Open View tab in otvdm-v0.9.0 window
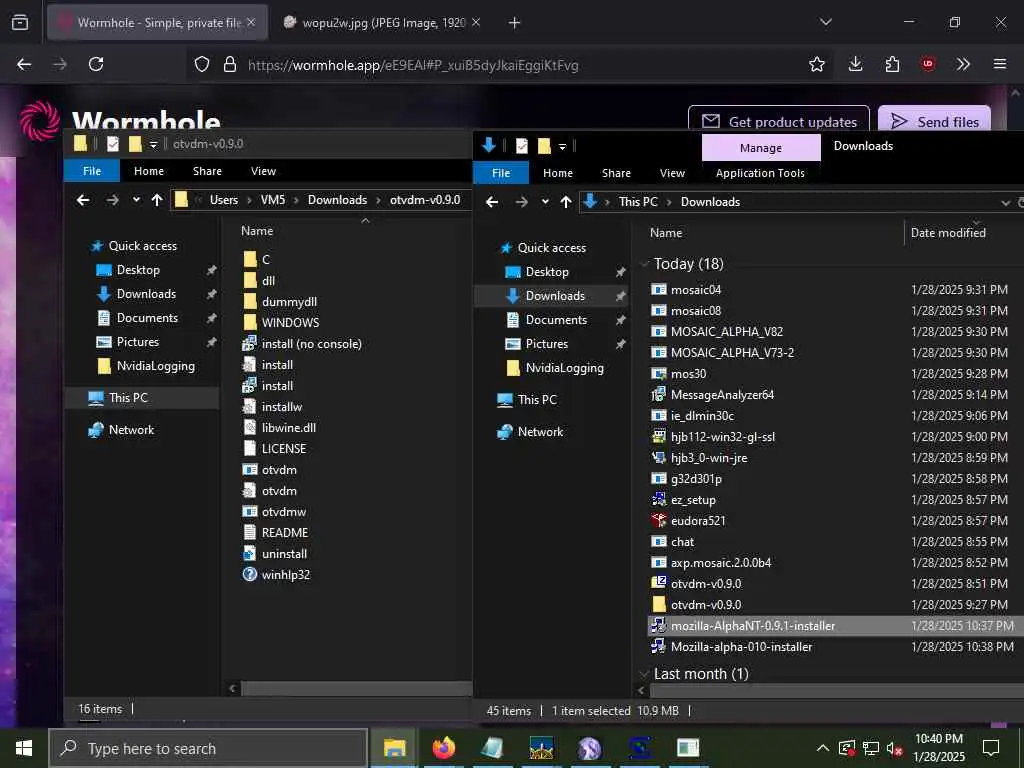This screenshot has width=1024, height=768. coord(263,171)
